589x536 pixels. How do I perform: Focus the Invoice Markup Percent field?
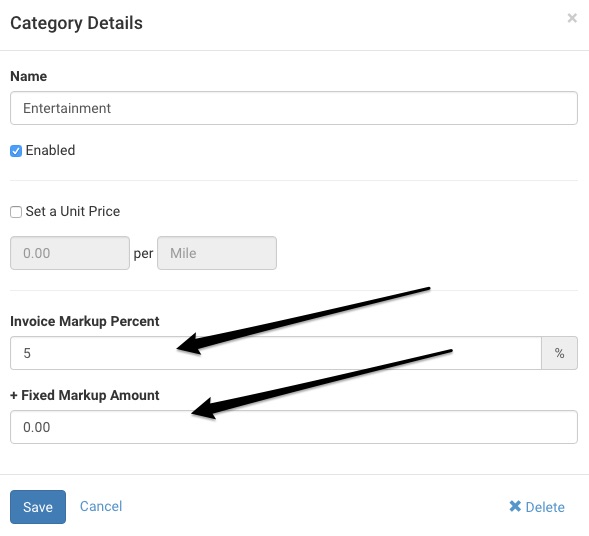(276, 353)
